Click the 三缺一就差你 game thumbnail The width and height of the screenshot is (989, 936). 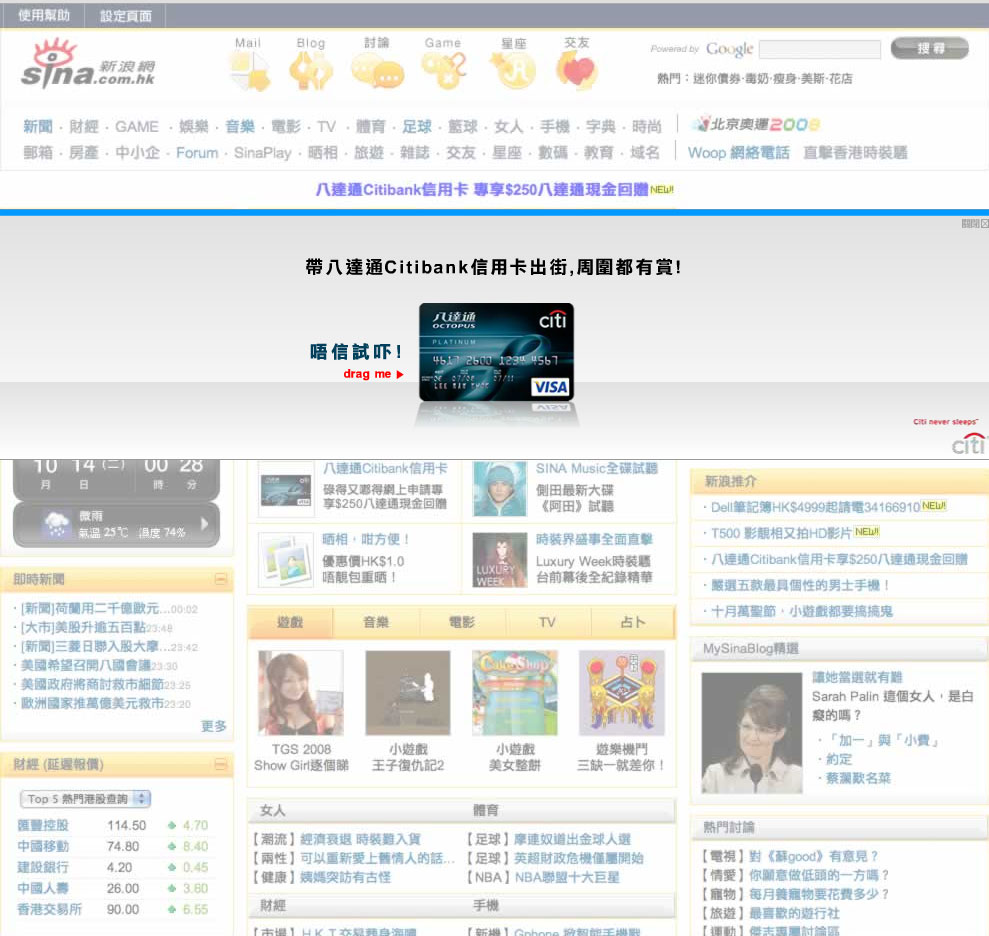pyautogui.click(x=622, y=693)
